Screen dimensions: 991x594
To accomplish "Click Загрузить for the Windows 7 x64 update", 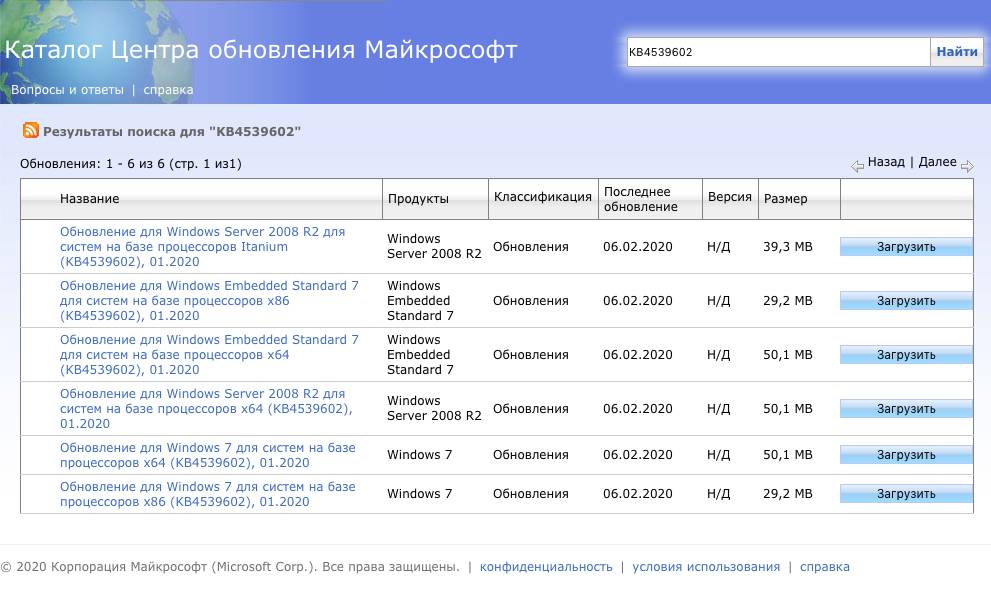I will point(906,455).
